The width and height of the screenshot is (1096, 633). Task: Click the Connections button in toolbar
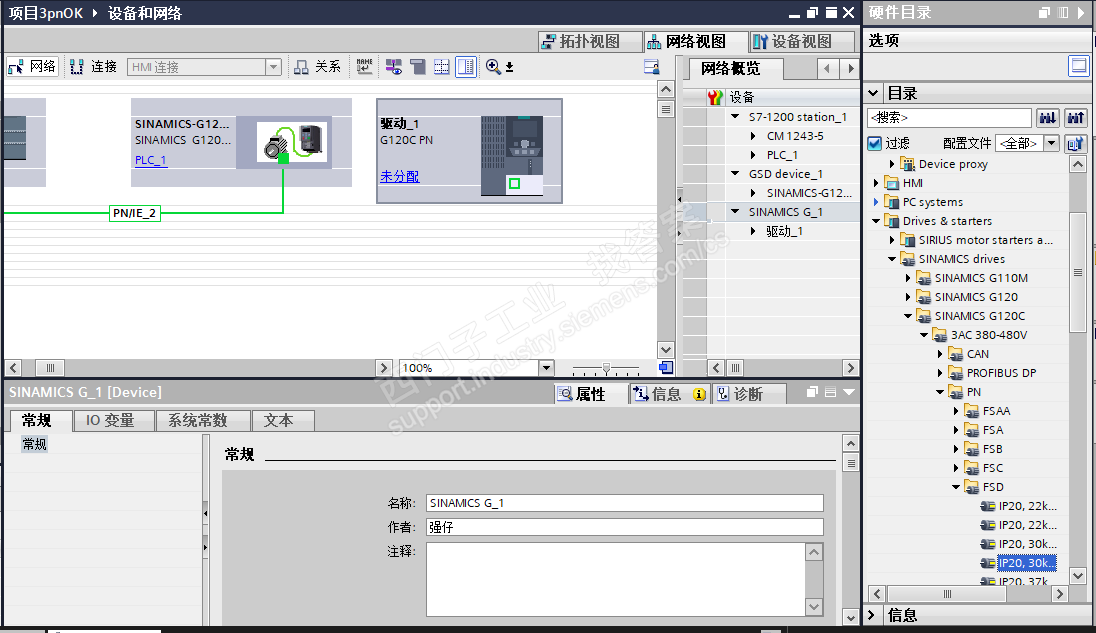[94, 66]
